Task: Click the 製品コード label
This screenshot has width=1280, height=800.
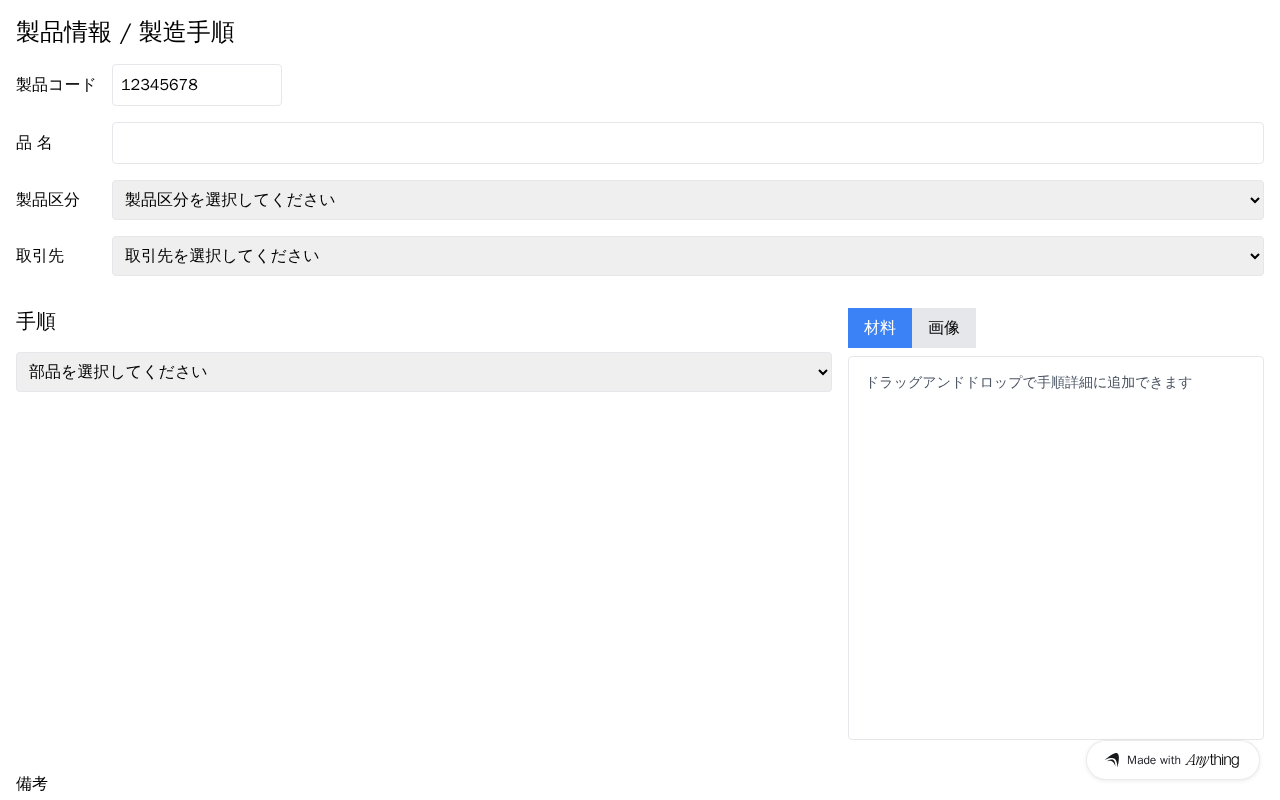Action: point(56,85)
